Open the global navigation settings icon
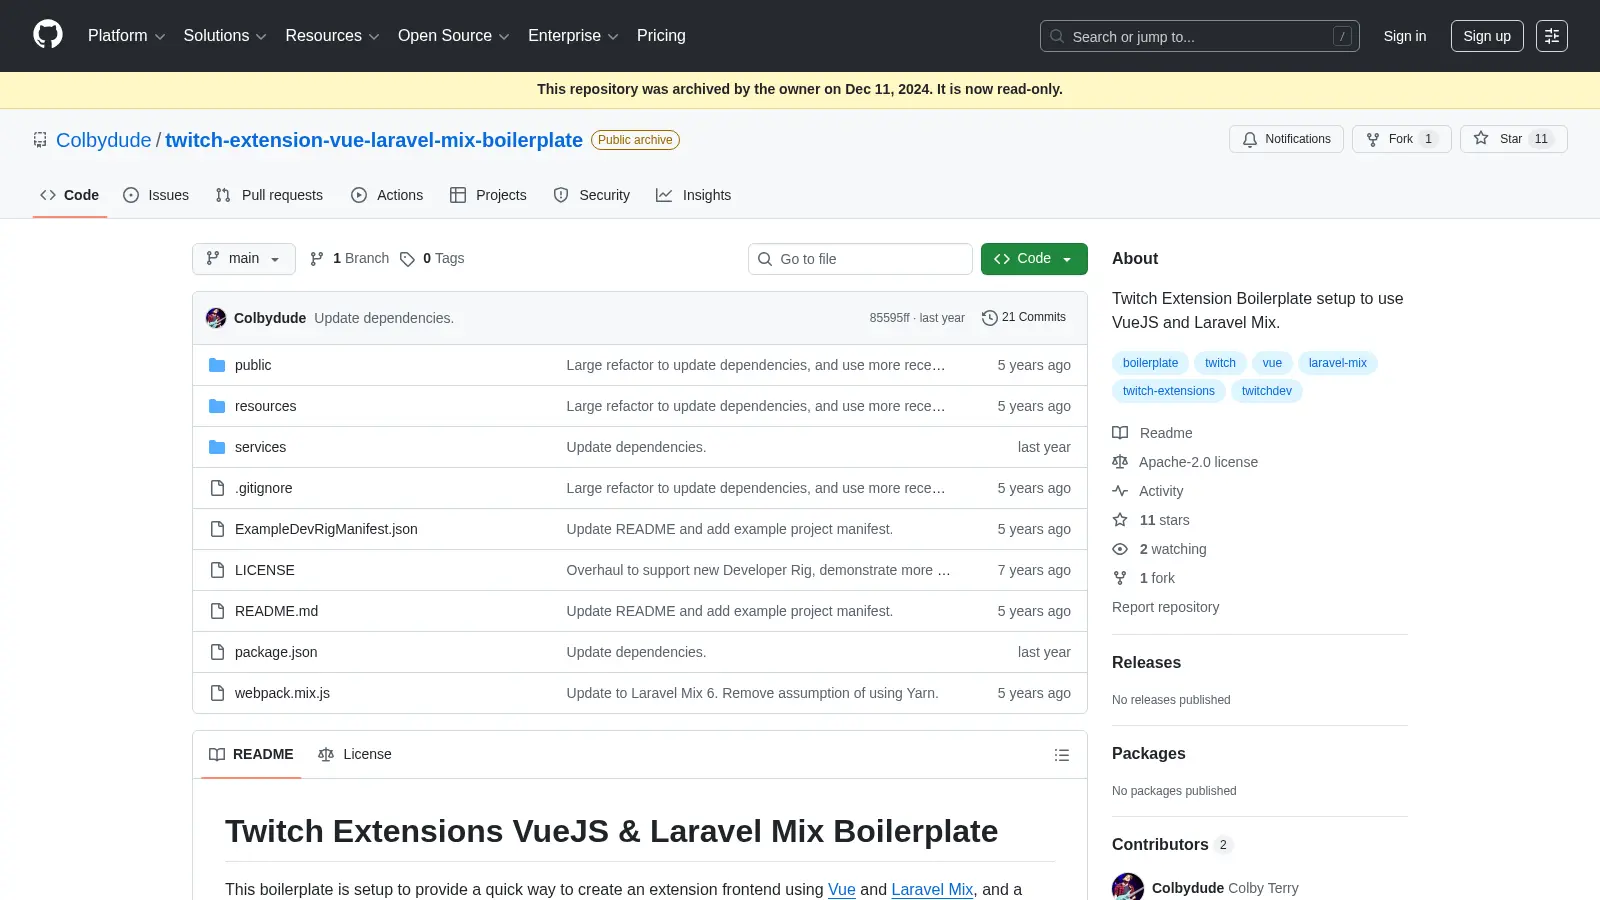1600x900 pixels. point(1552,36)
